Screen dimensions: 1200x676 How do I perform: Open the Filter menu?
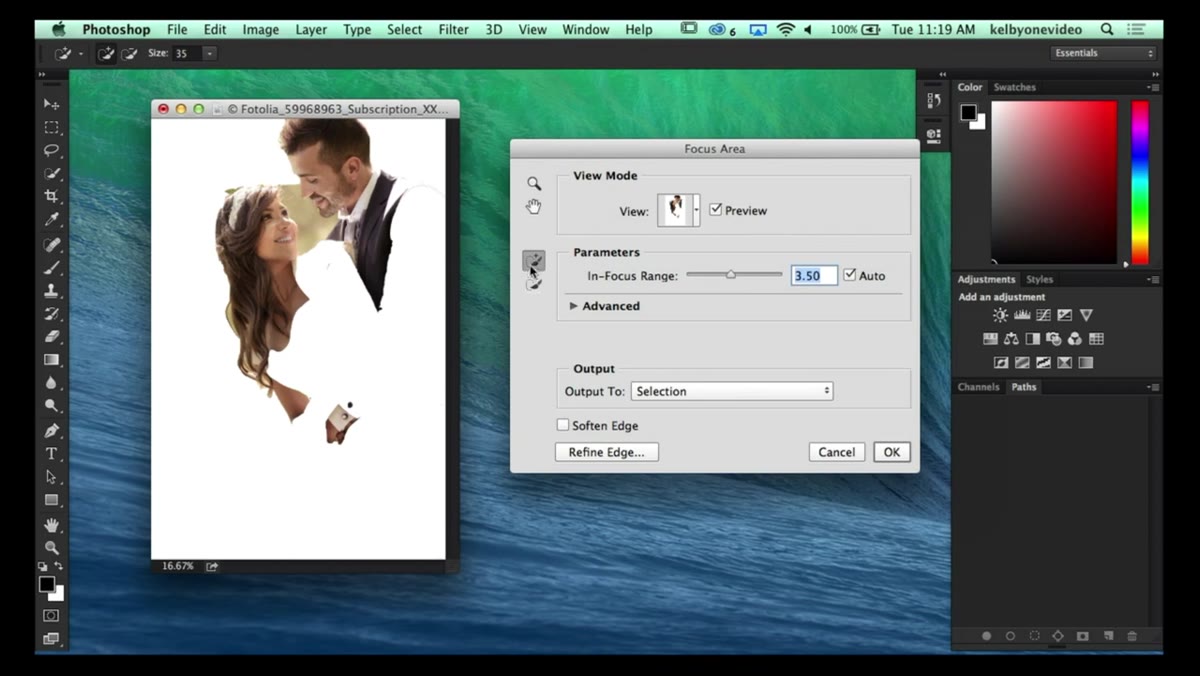[453, 29]
